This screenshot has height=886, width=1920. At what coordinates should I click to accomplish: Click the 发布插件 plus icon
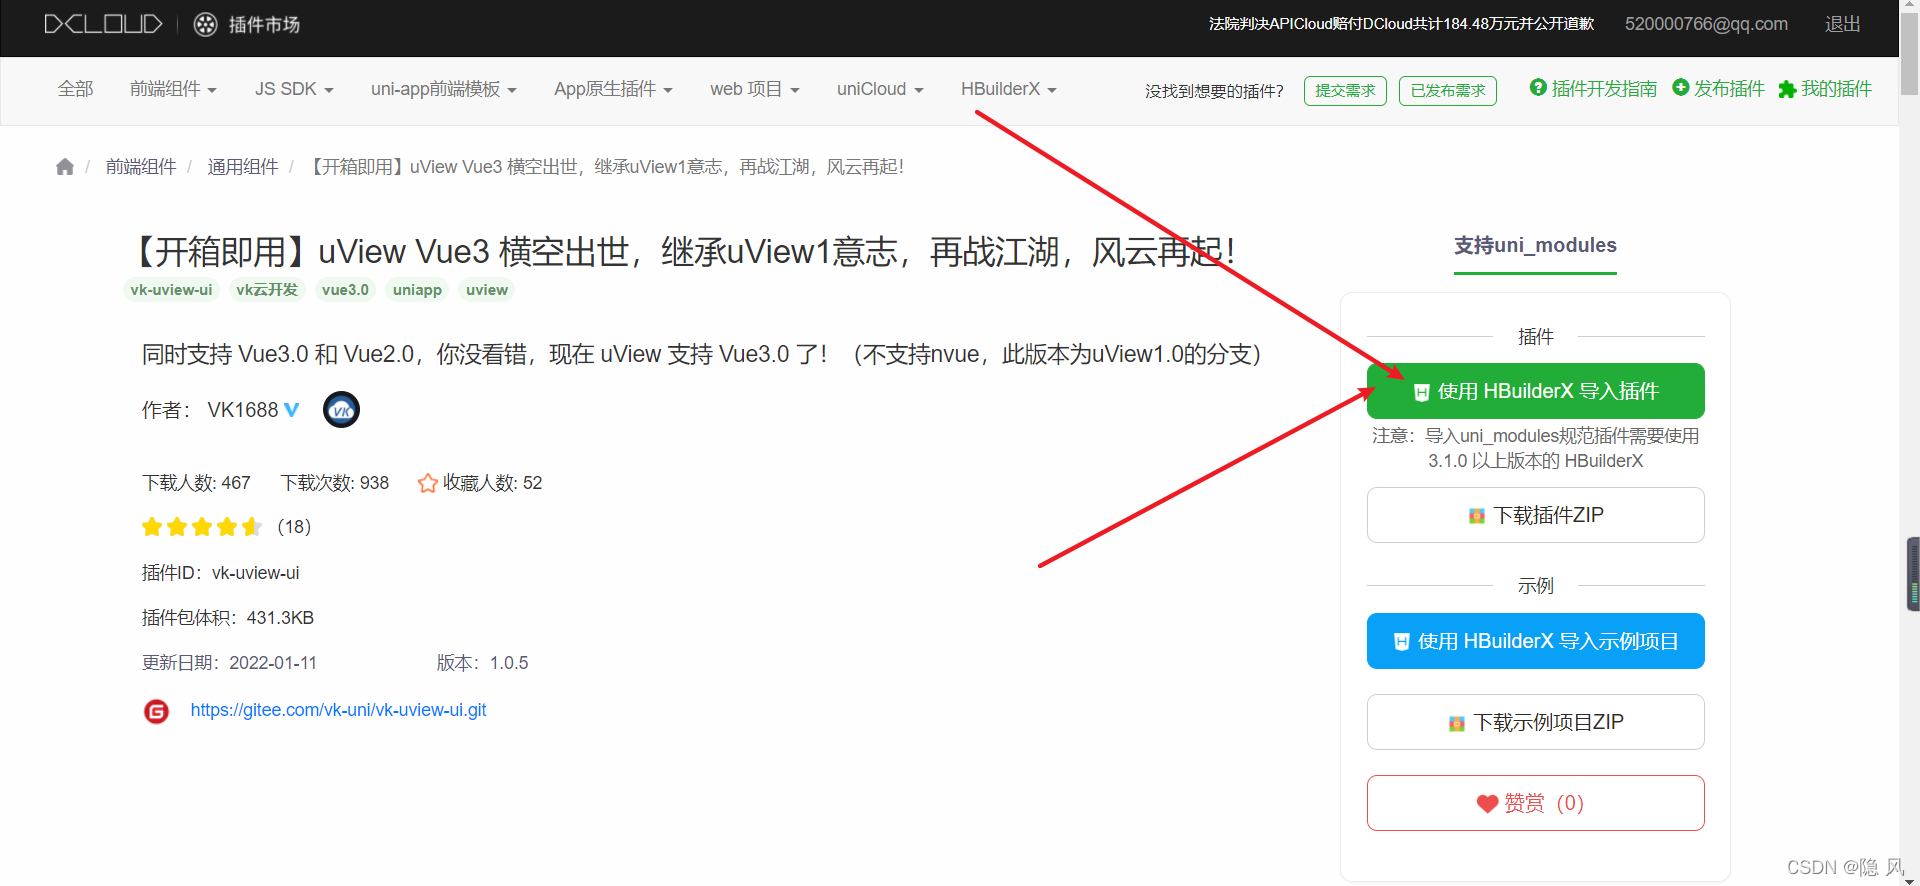[1681, 88]
